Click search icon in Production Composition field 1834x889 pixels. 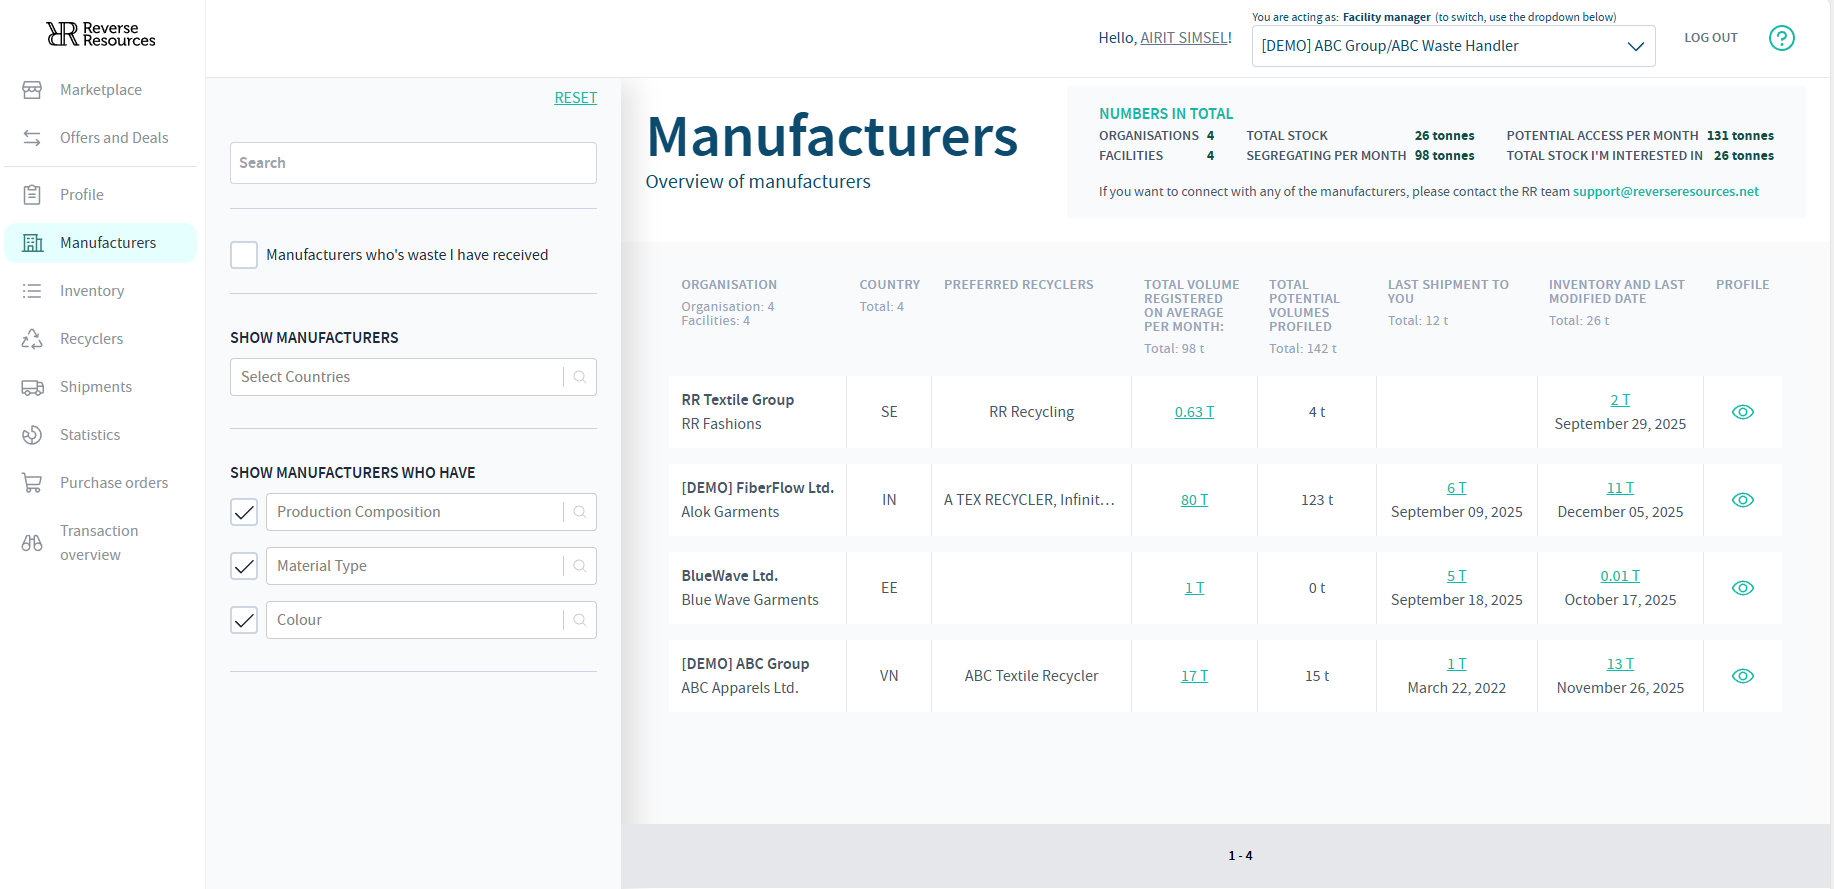click(580, 512)
